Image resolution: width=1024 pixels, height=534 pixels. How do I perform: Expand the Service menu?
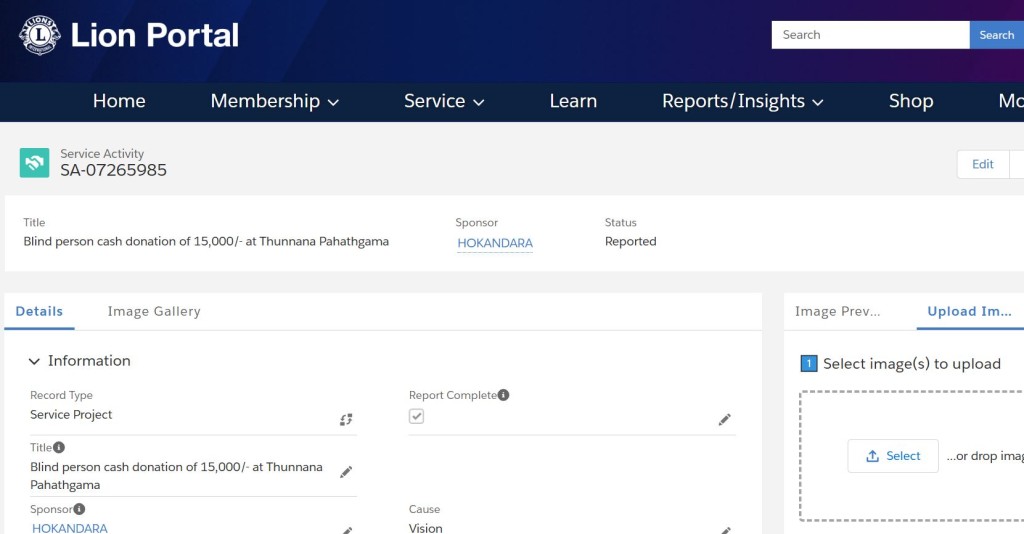tap(444, 101)
